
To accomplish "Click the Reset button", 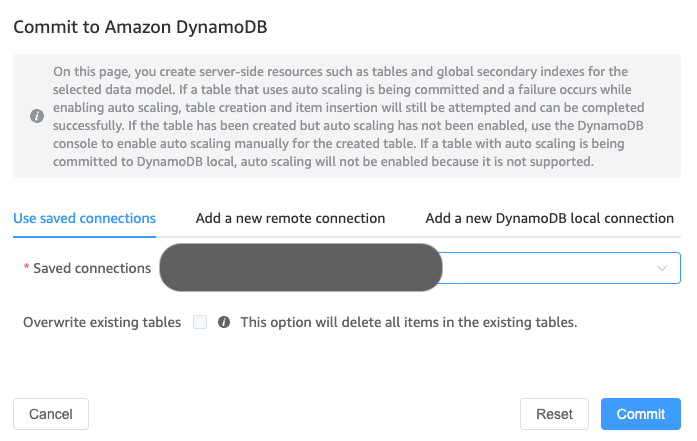I will pos(554,414).
